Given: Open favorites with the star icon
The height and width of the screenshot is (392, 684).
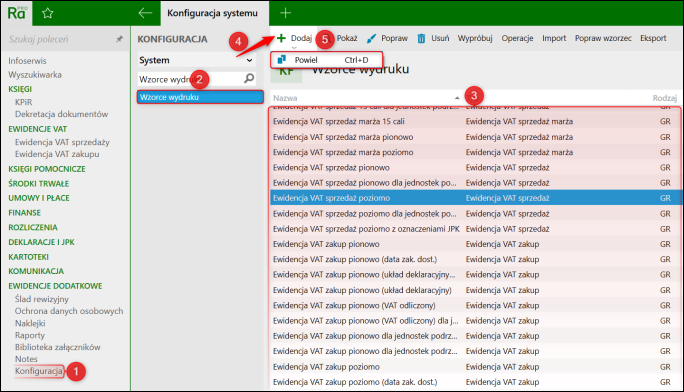Looking at the screenshot, I should click(x=48, y=13).
